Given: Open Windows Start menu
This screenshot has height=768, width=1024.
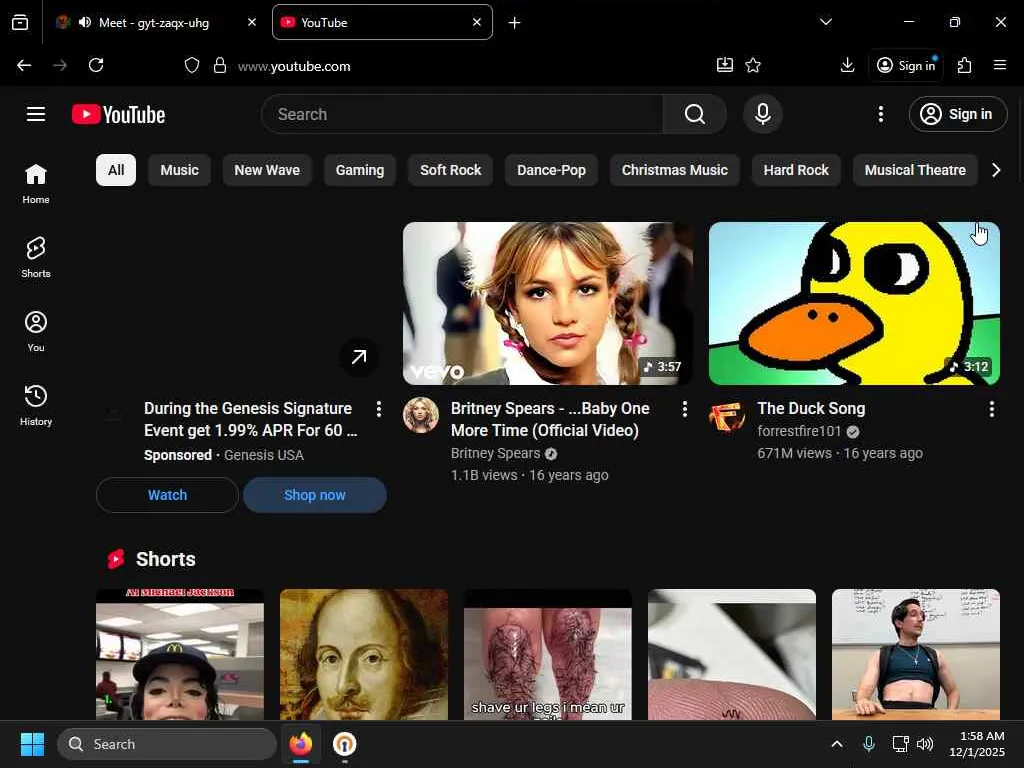Looking at the screenshot, I should click(x=32, y=744).
